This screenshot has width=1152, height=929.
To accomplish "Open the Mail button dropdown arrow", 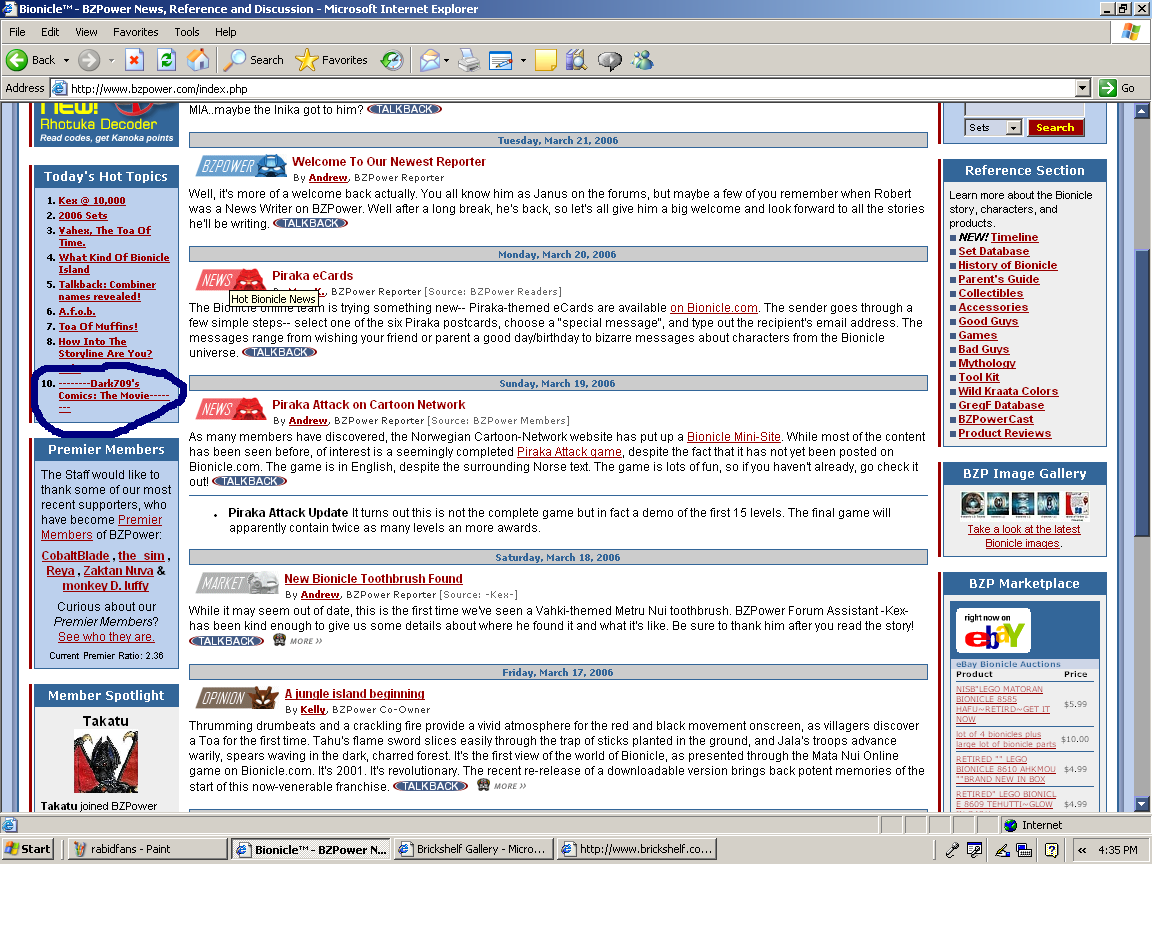I will pos(446,60).
